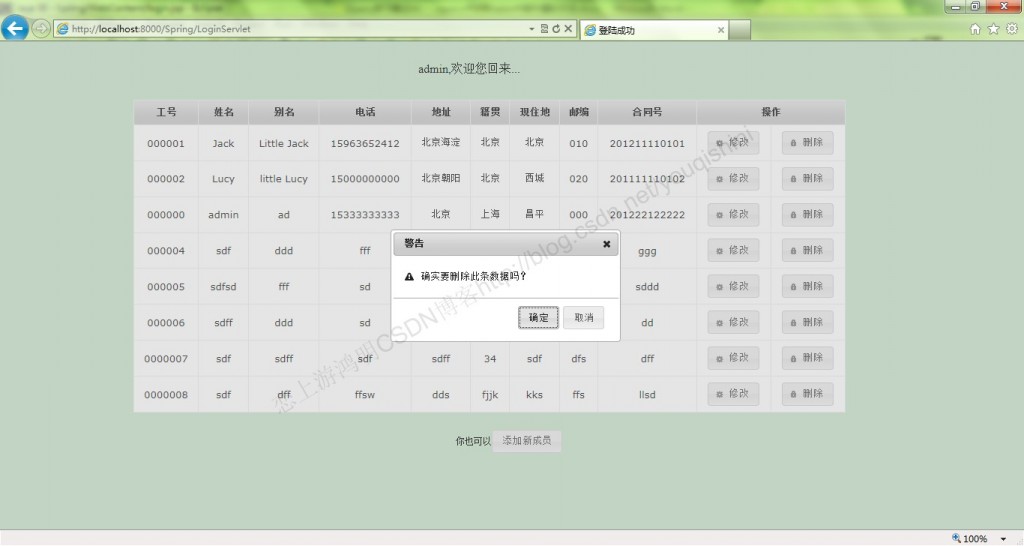Click 删除 for employee Lucy's row

click(807, 179)
